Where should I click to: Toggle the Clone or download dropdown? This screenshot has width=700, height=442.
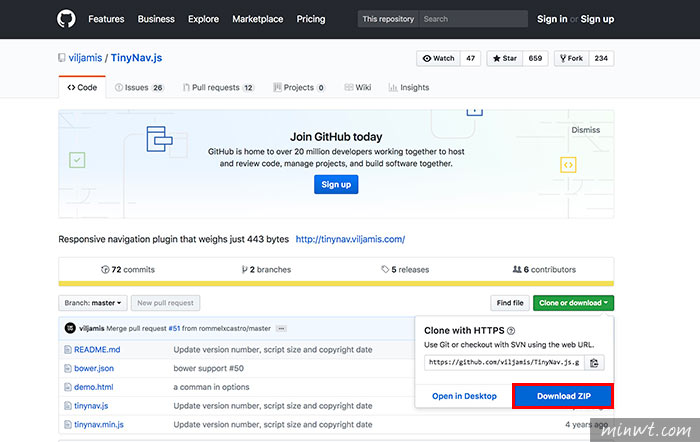pyautogui.click(x=573, y=303)
